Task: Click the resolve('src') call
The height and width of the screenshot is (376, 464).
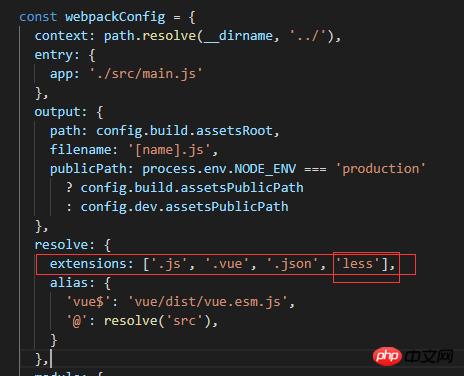Action: 157,321
